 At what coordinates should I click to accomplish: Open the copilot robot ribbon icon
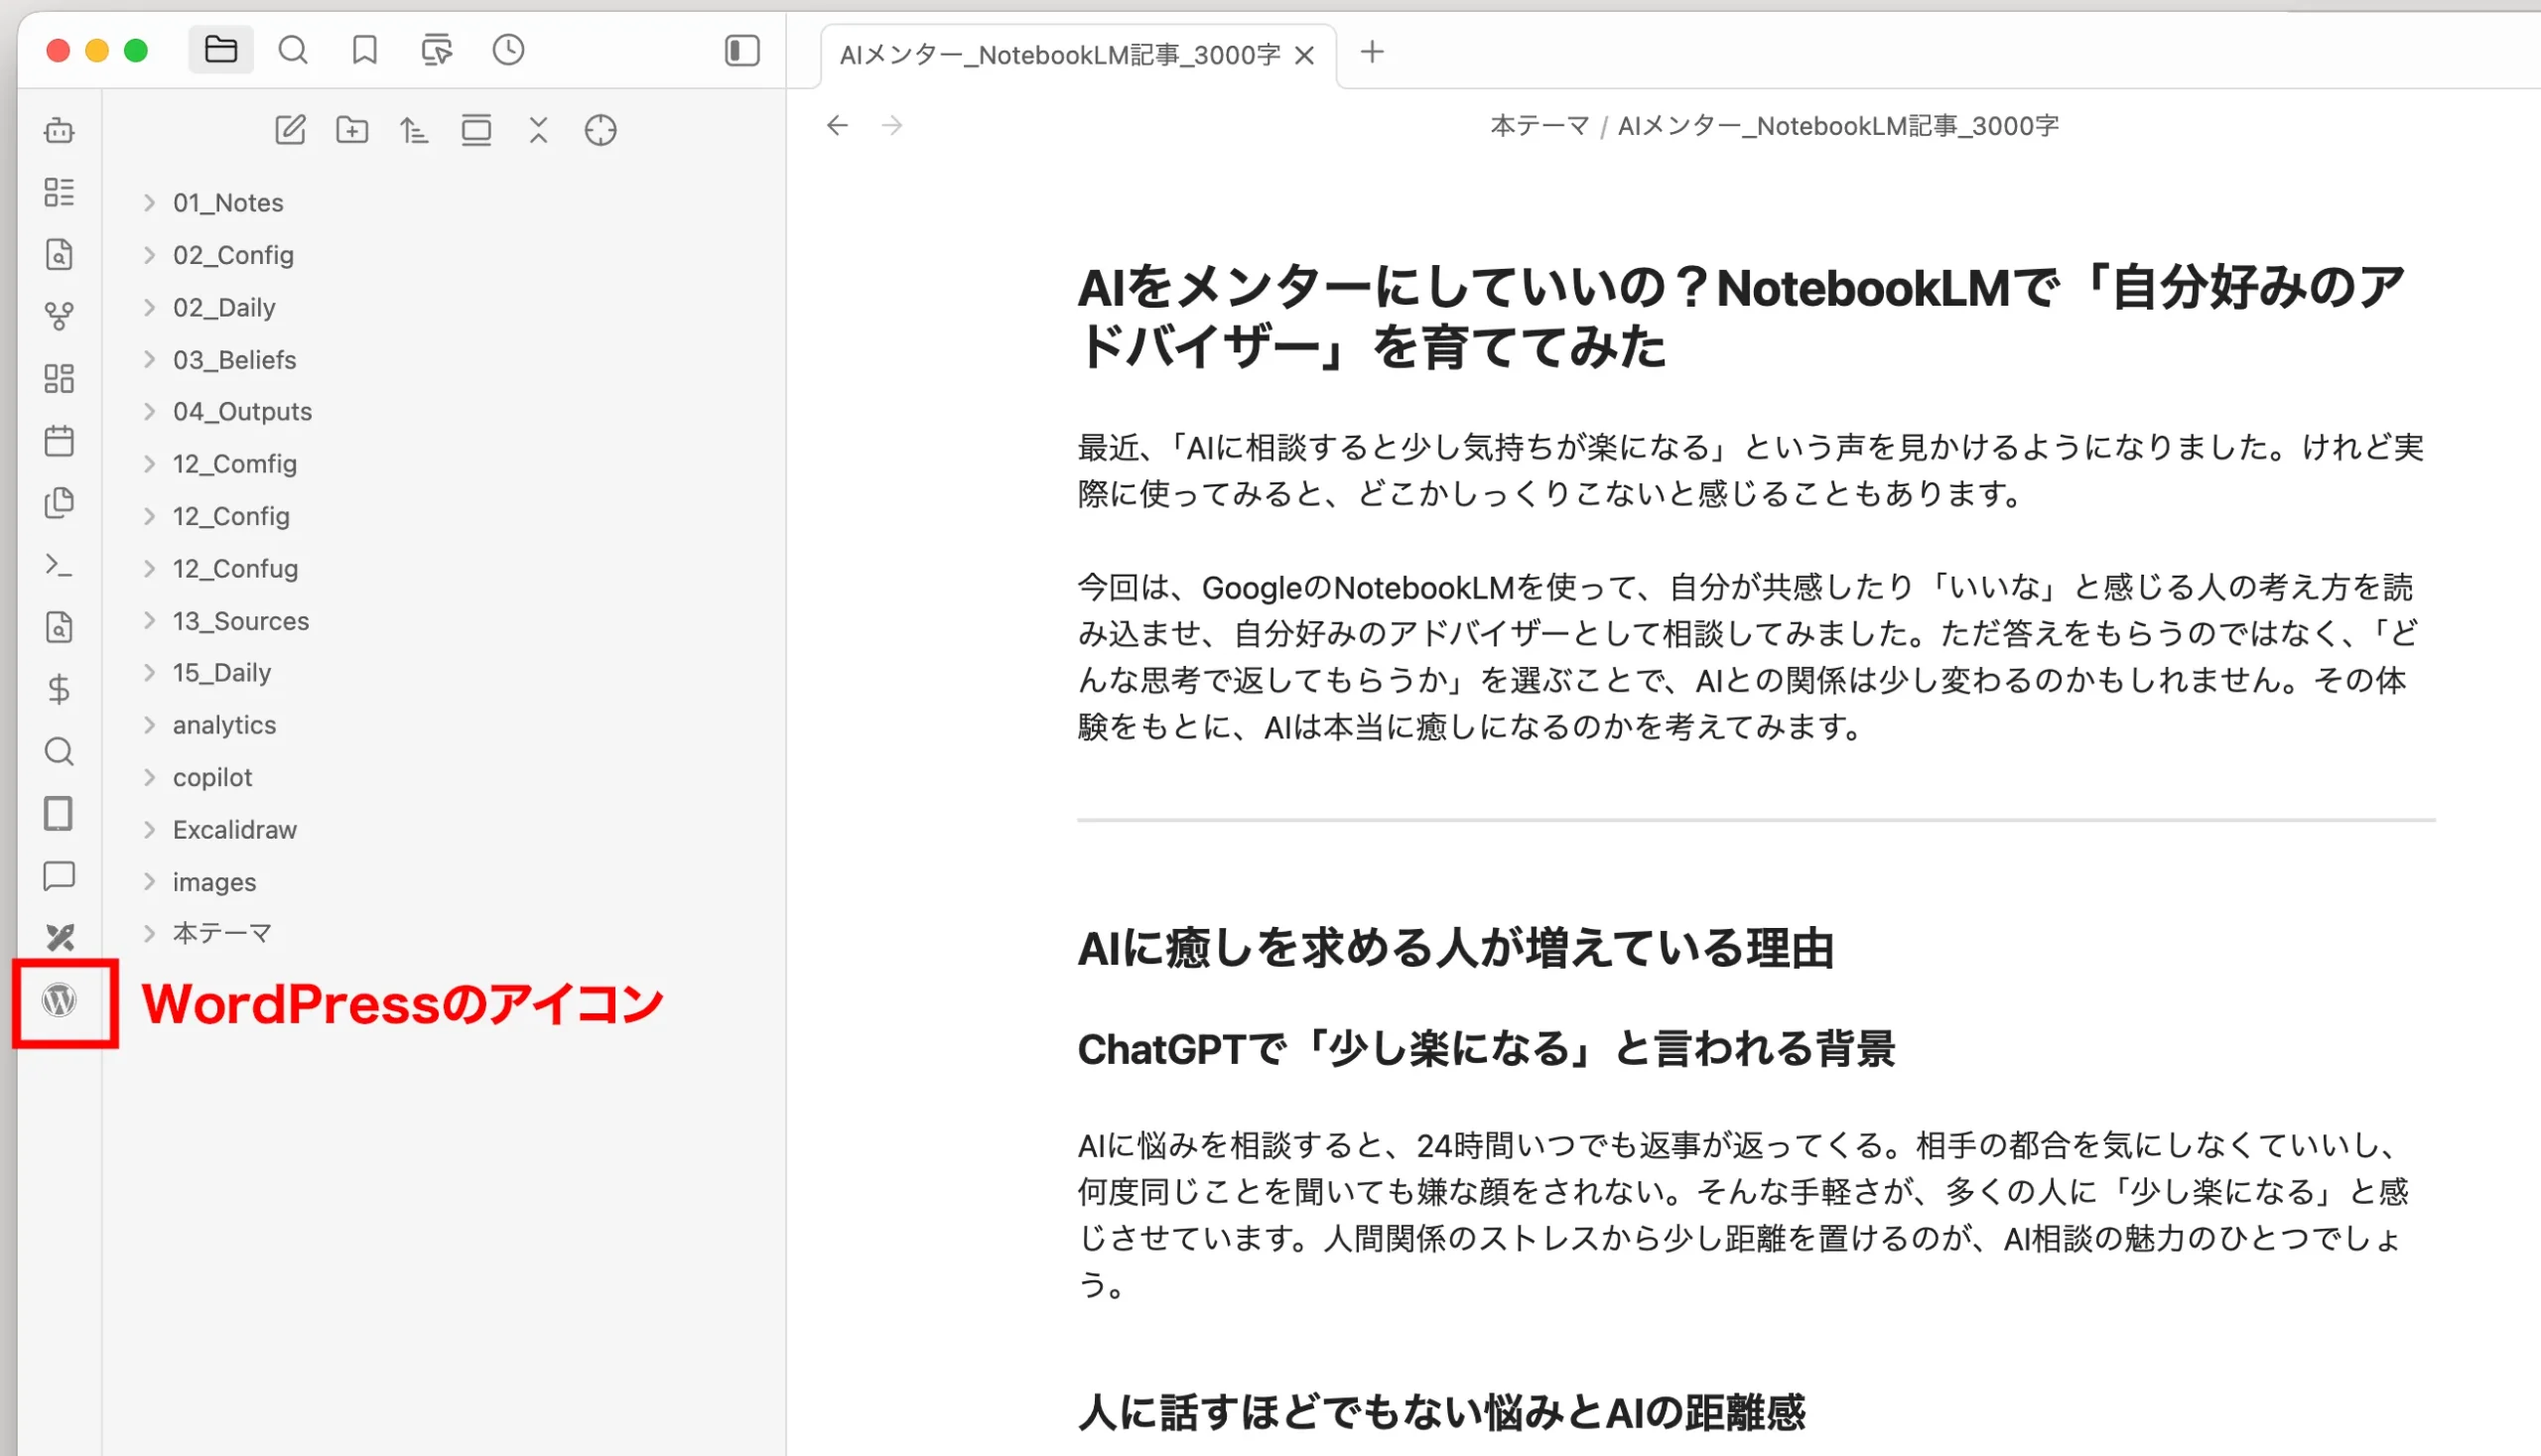pyautogui.click(x=60, y=130)
